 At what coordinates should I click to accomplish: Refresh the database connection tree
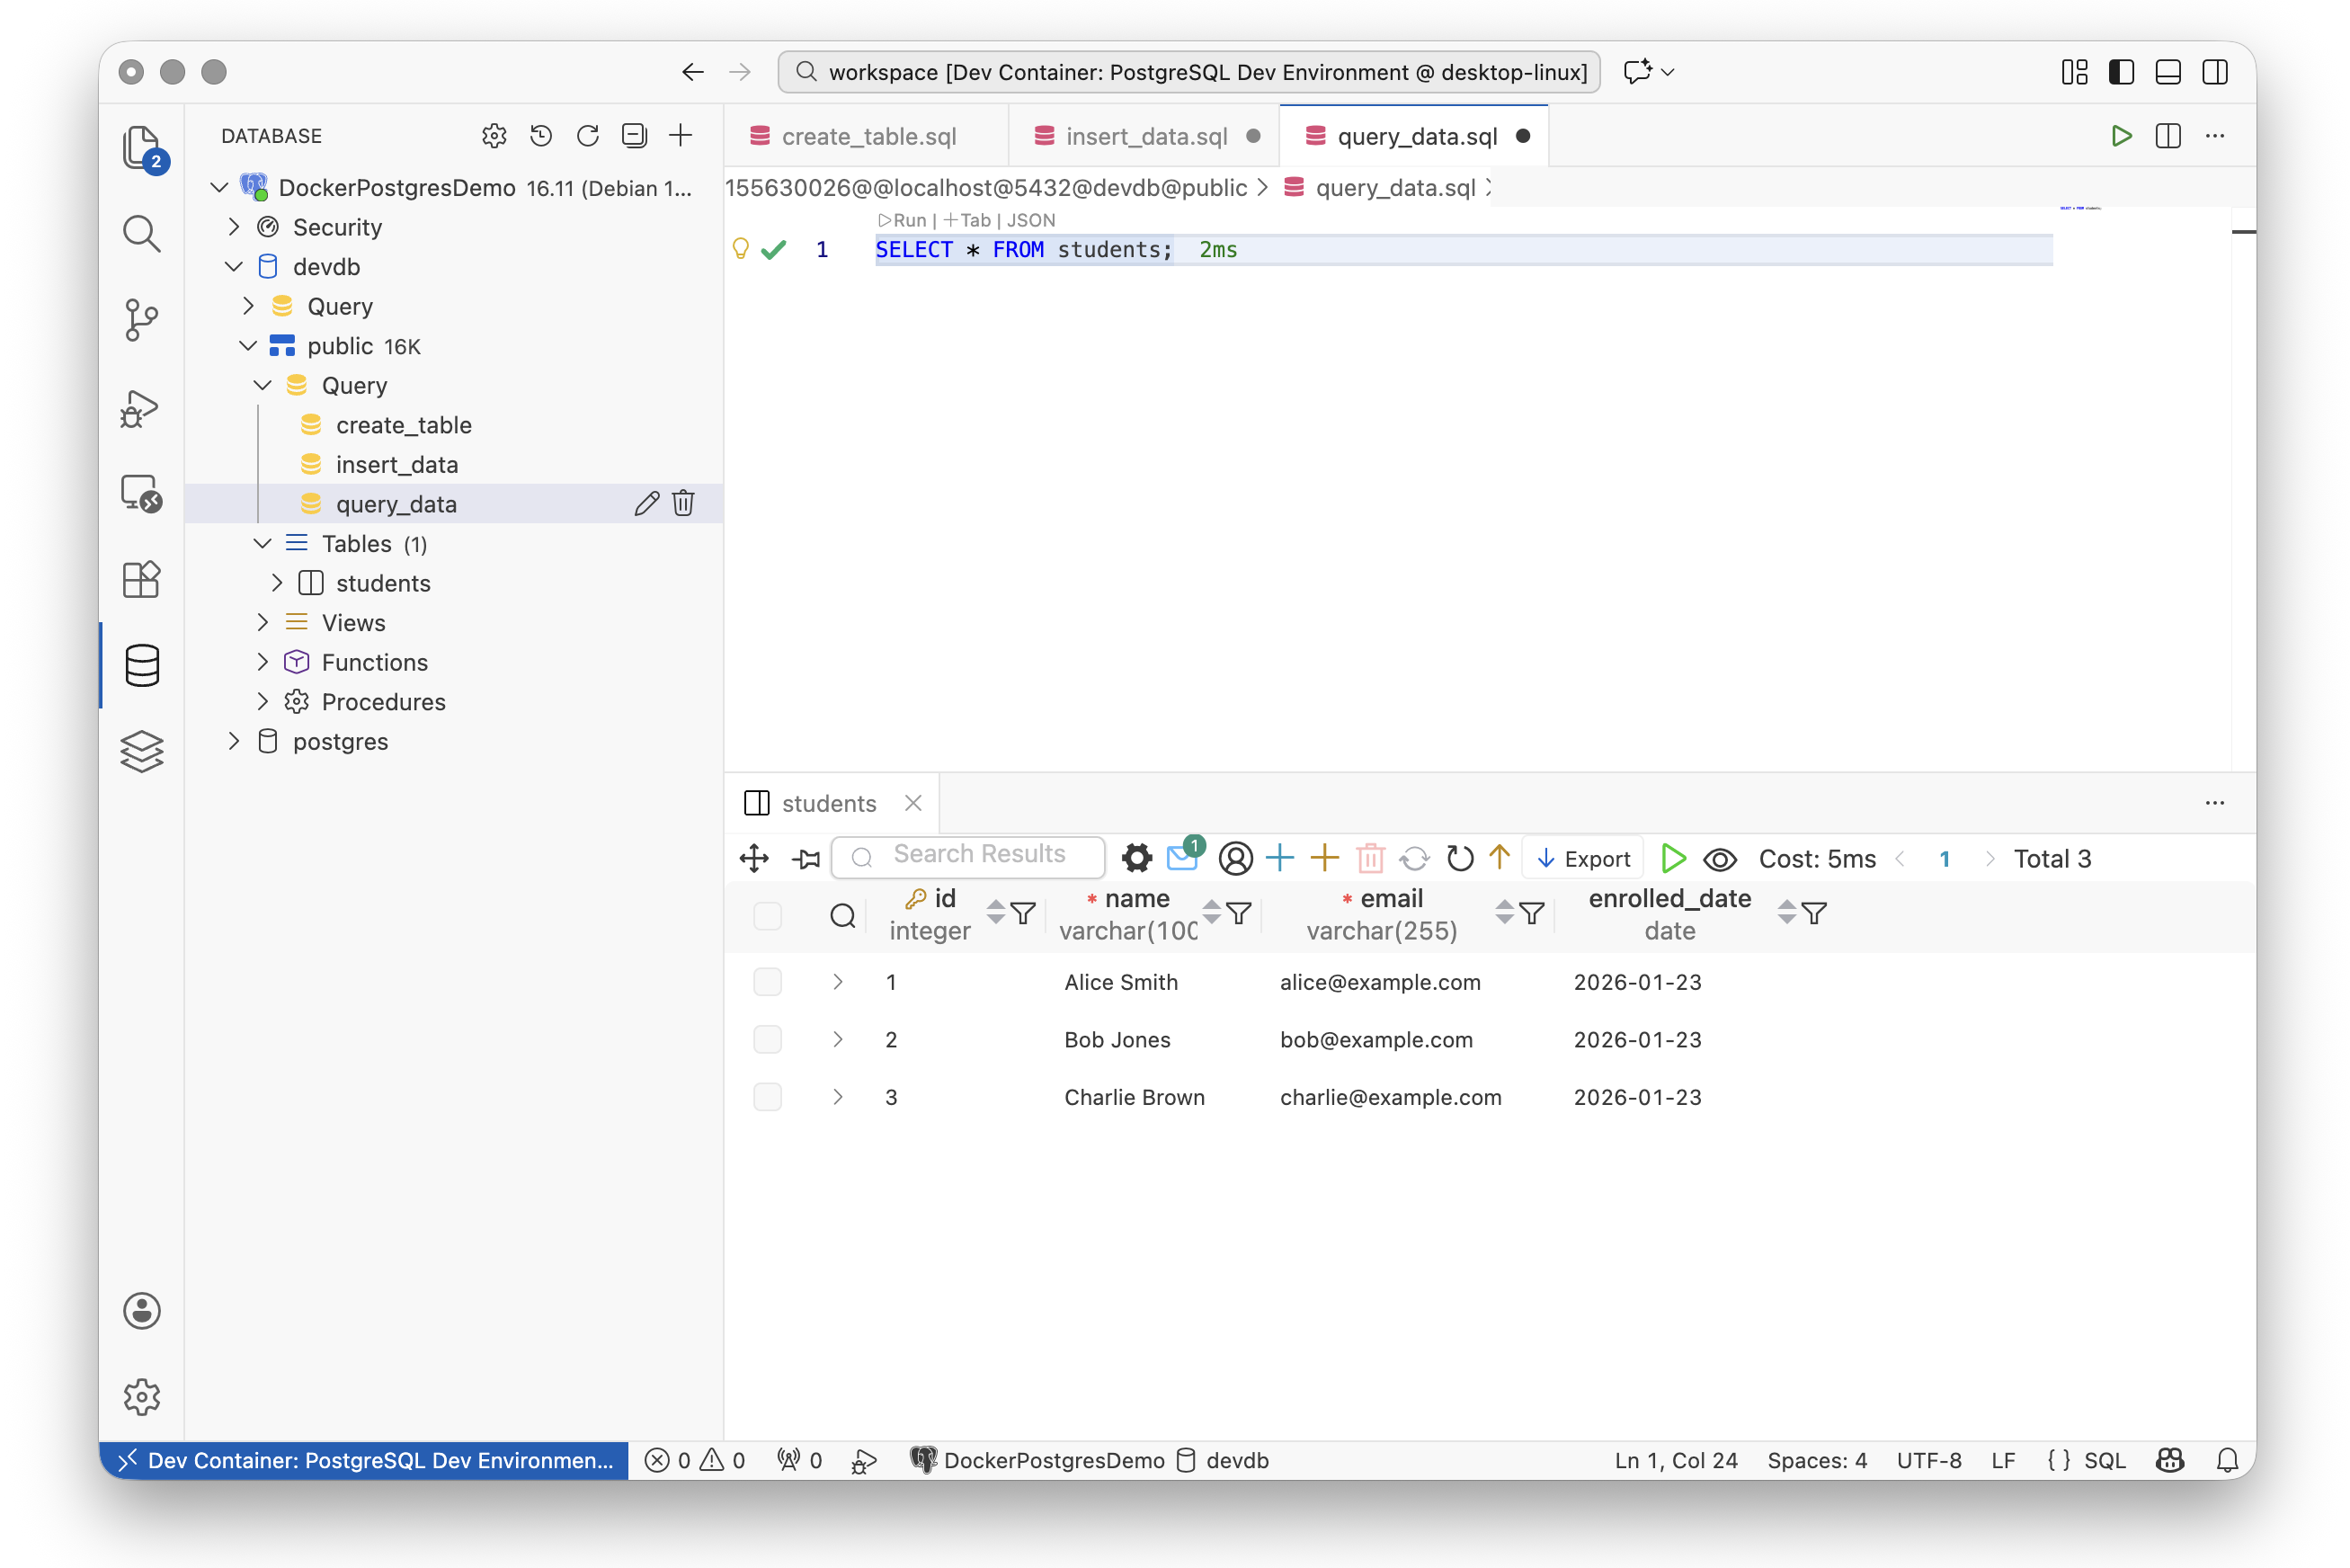tap(588, 135)
